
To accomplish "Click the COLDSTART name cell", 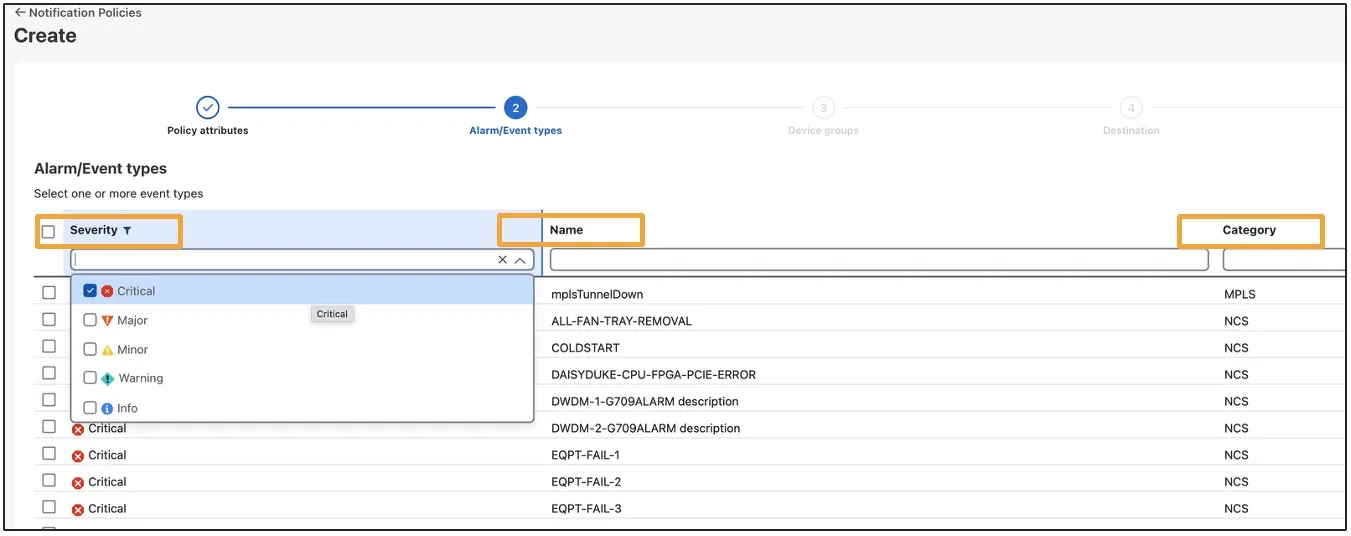I will tap(585, 348).
